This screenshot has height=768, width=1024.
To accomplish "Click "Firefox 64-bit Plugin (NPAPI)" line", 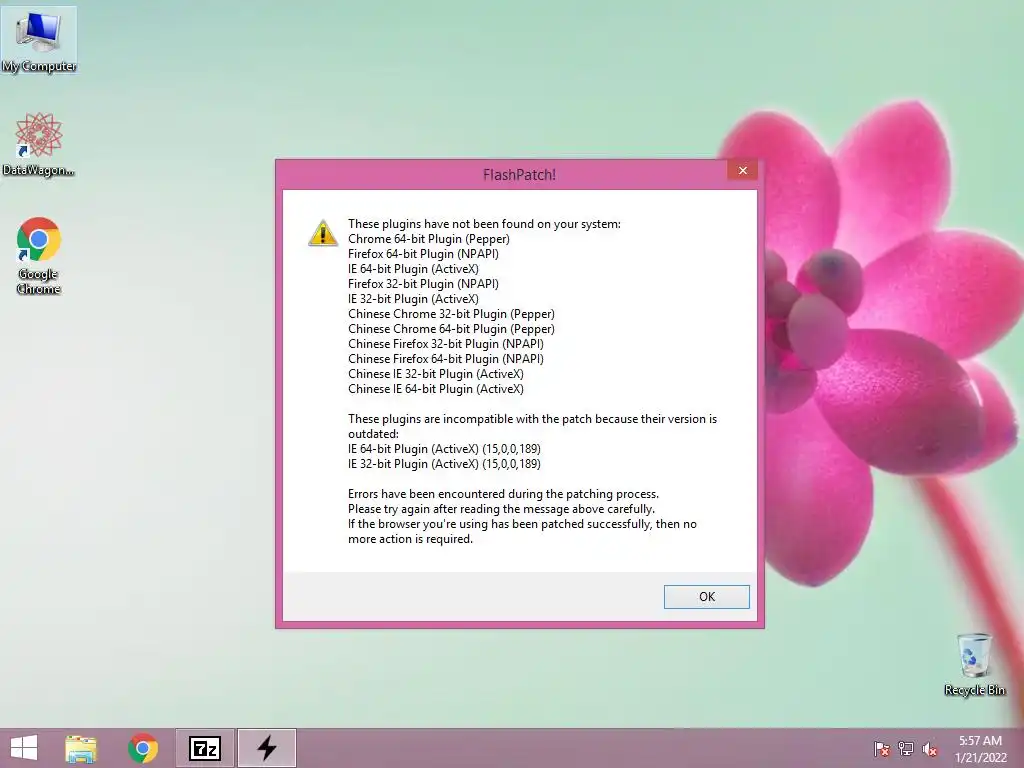I will tap(423, 254).
